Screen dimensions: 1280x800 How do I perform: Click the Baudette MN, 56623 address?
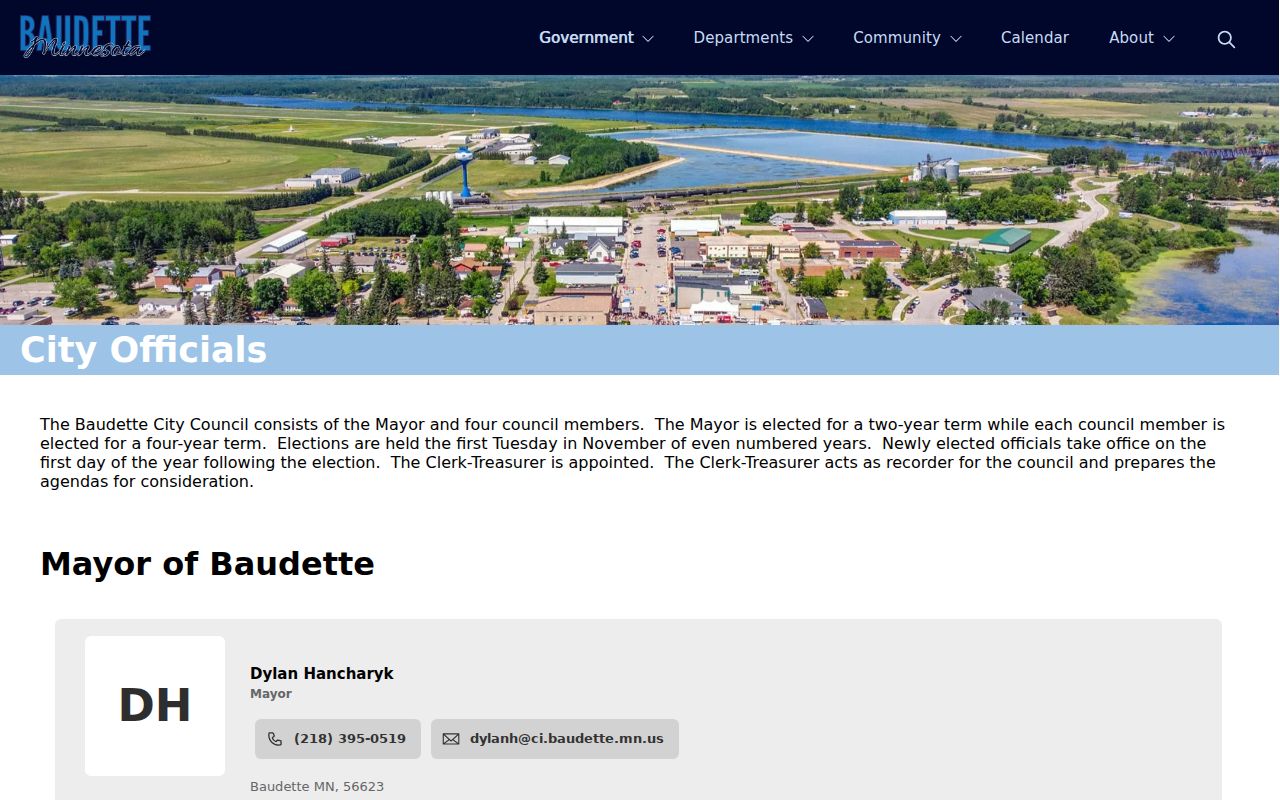pos(317,787)
